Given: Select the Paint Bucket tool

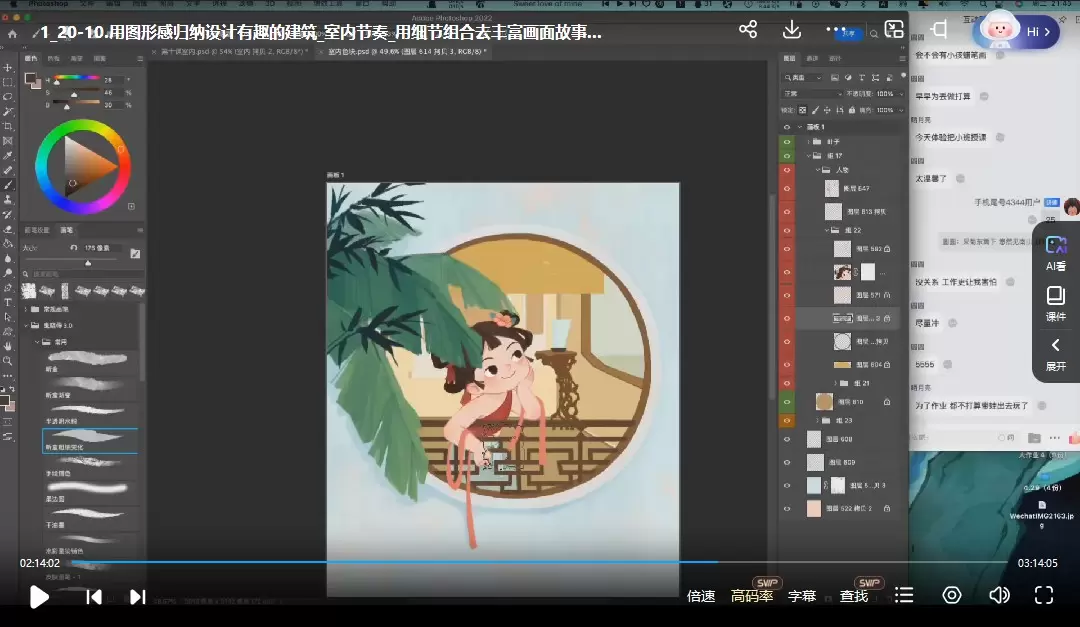Looking at the screenshot, I should 8,243.
